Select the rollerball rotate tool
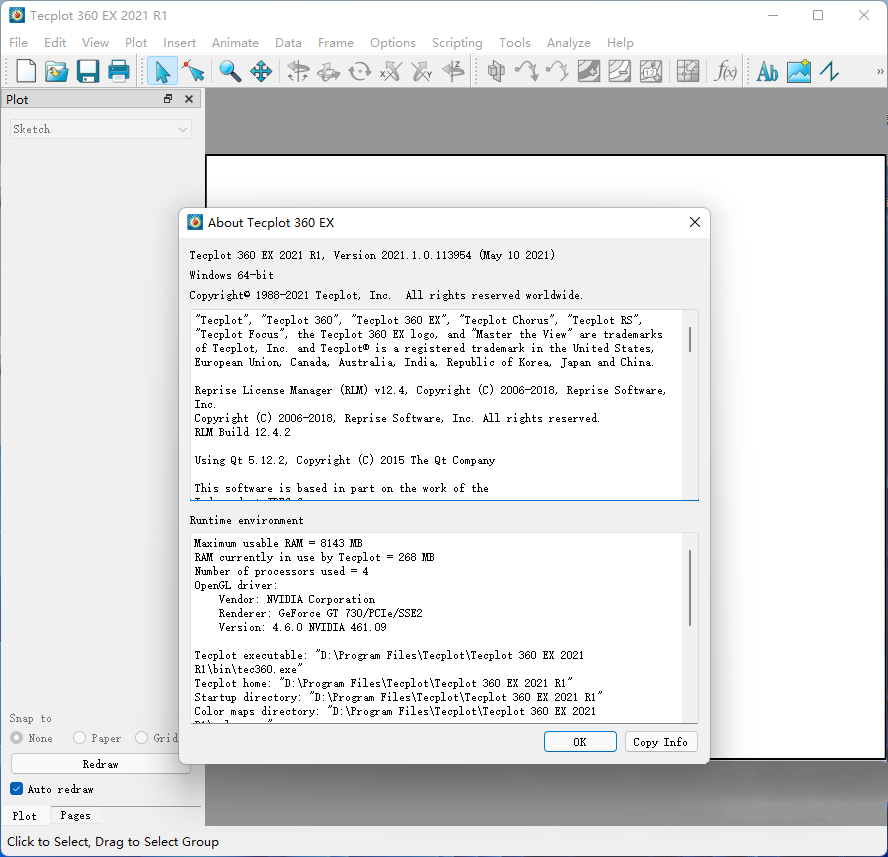This screenshot has width=888, height=857. [x=329, y=71]
